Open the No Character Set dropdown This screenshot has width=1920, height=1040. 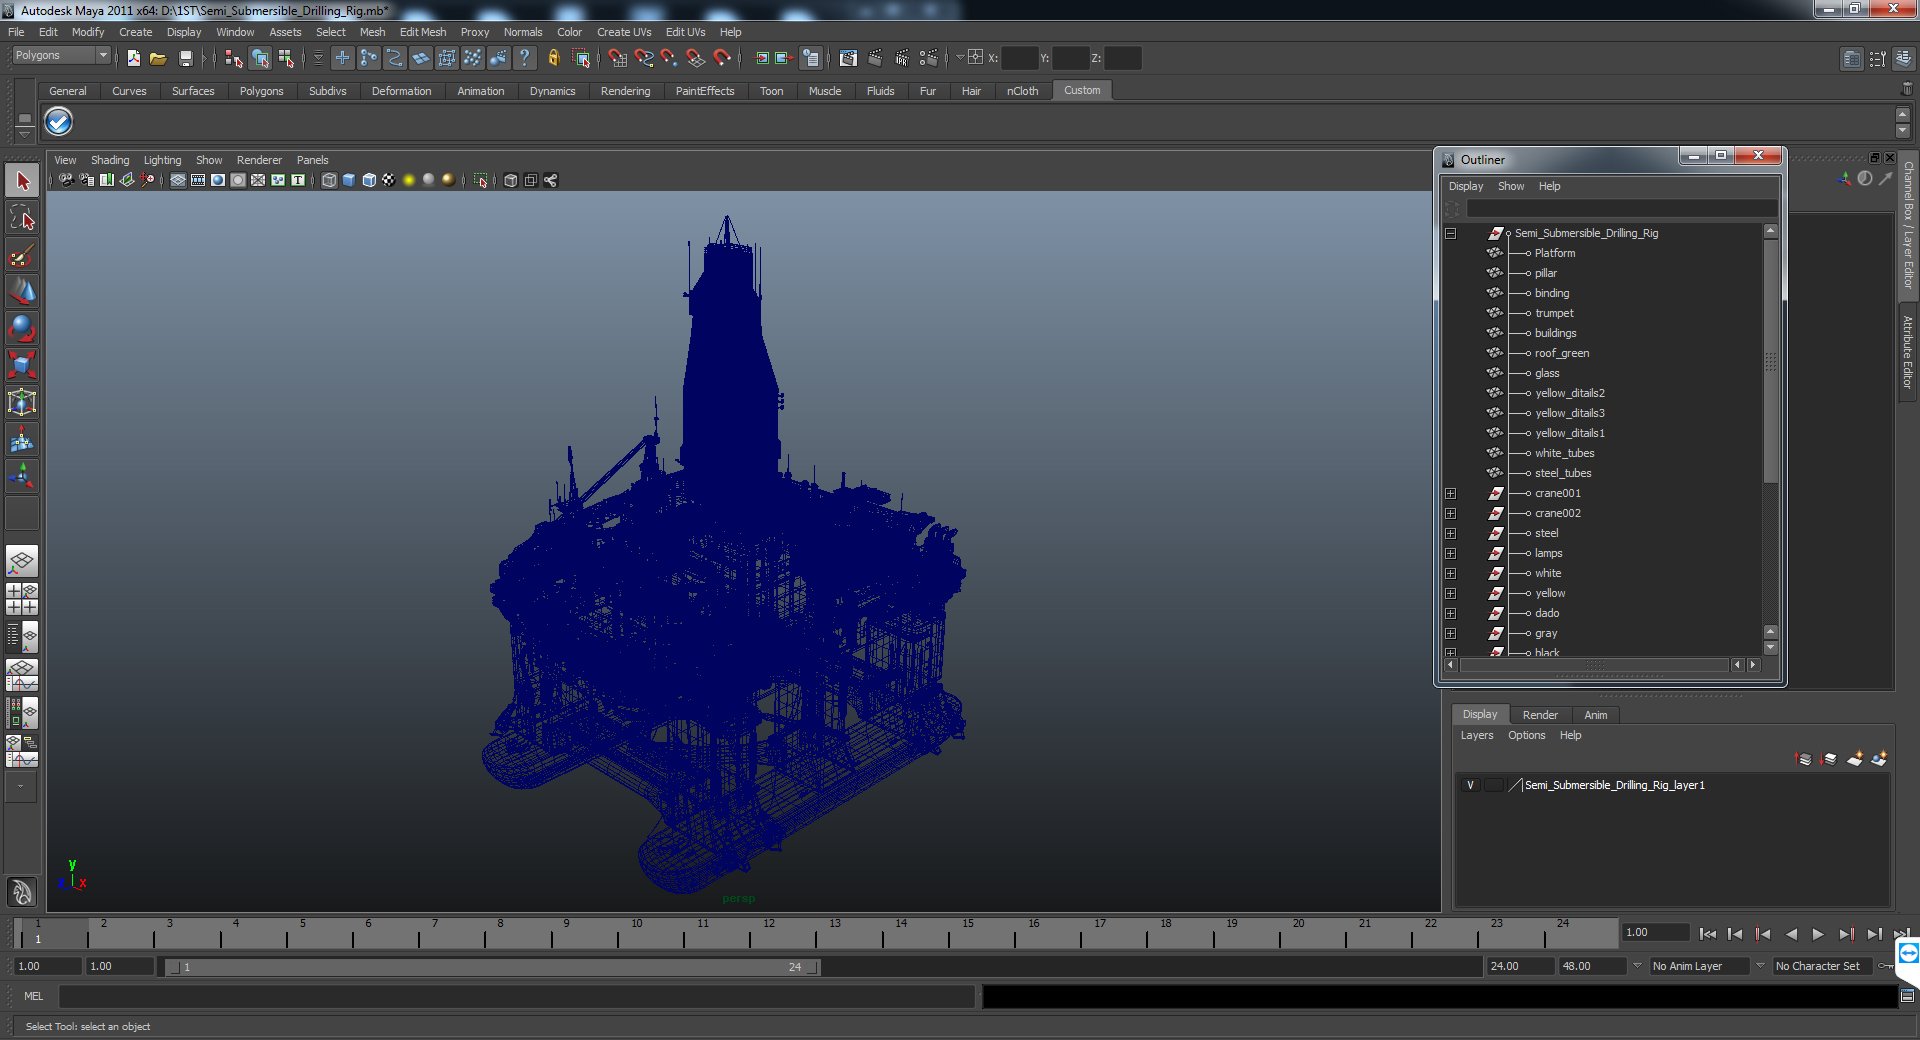1823,966
